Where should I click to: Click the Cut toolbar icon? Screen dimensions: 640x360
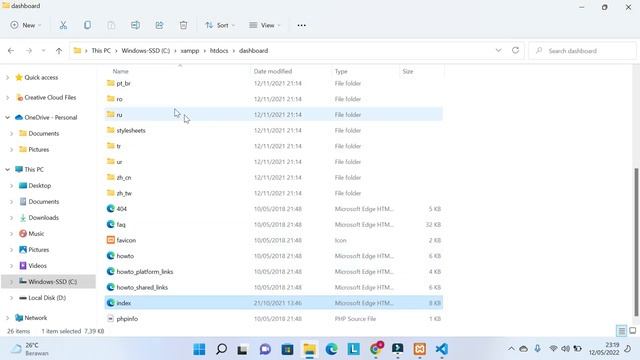[63, 25]
